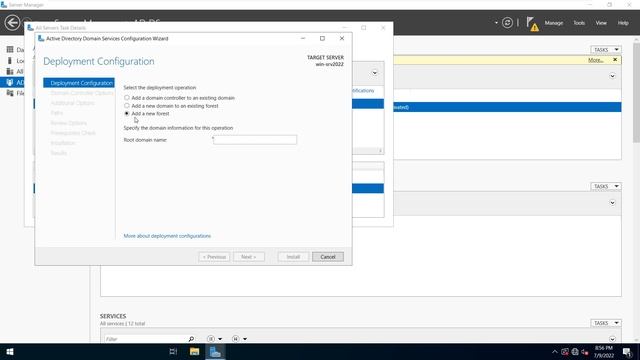Collapse the middle section chevron

coord(612,203)
